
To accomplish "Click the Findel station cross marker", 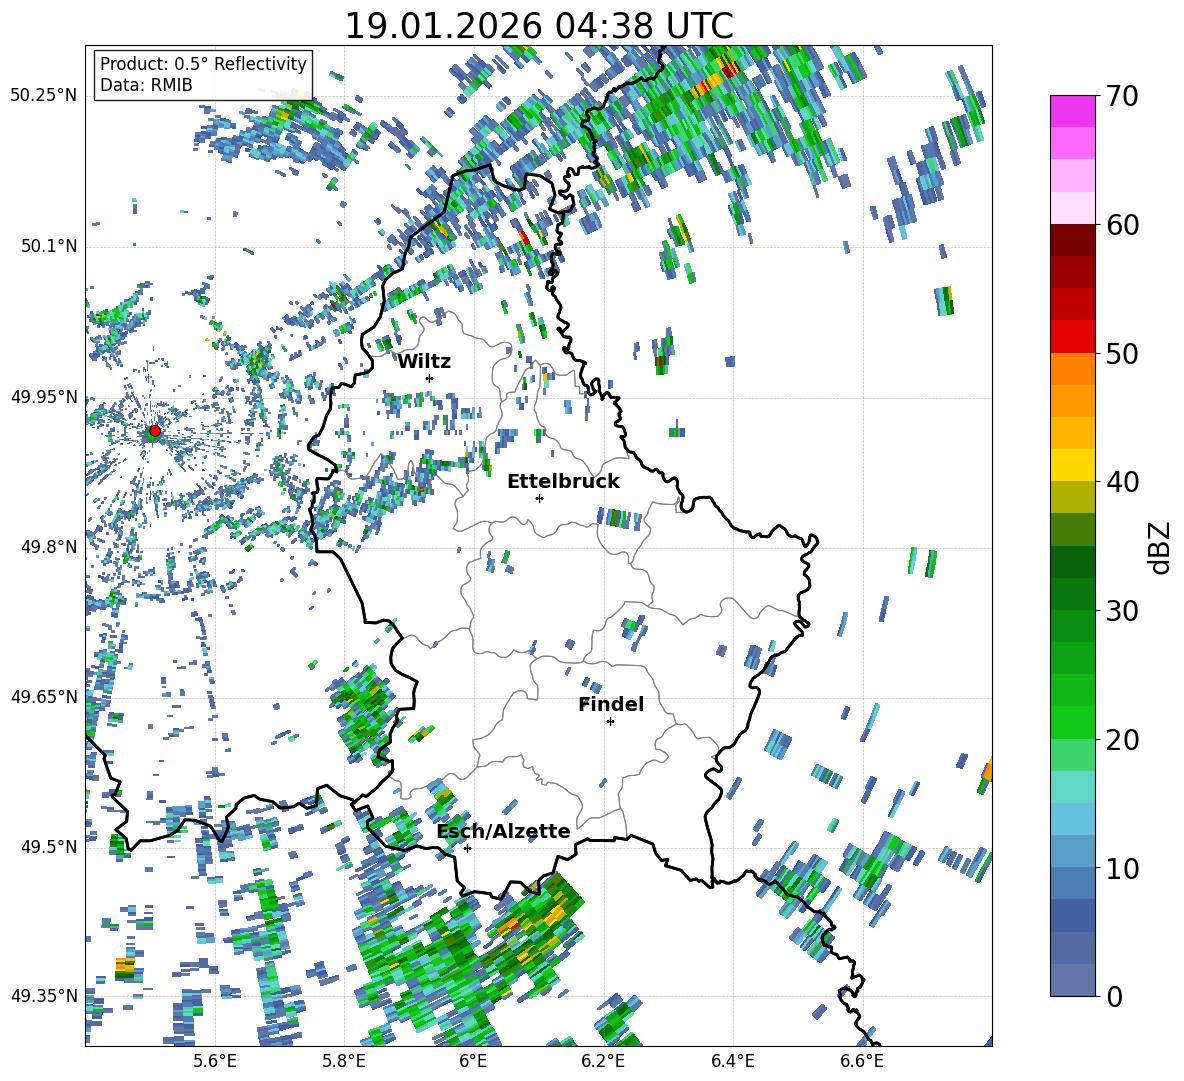I will 610,722.
